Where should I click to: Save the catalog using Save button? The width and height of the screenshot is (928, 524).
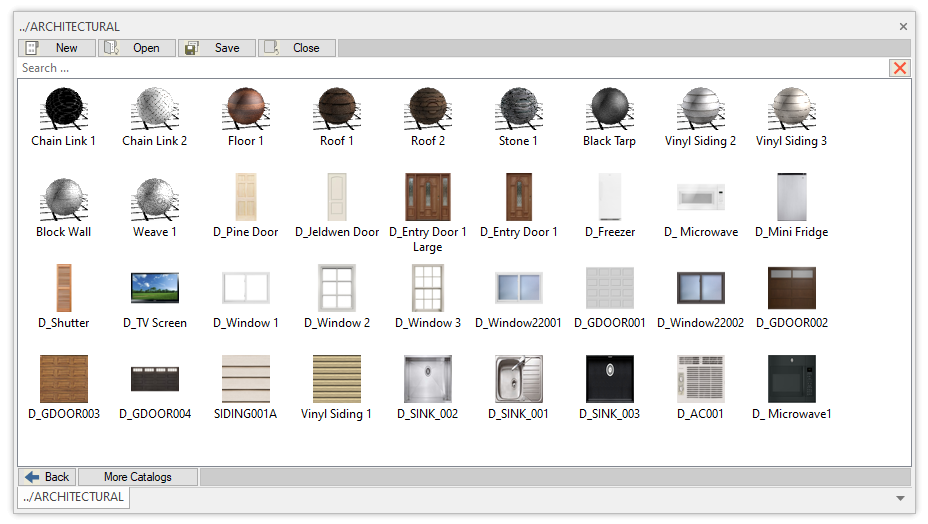click(217, 48)
